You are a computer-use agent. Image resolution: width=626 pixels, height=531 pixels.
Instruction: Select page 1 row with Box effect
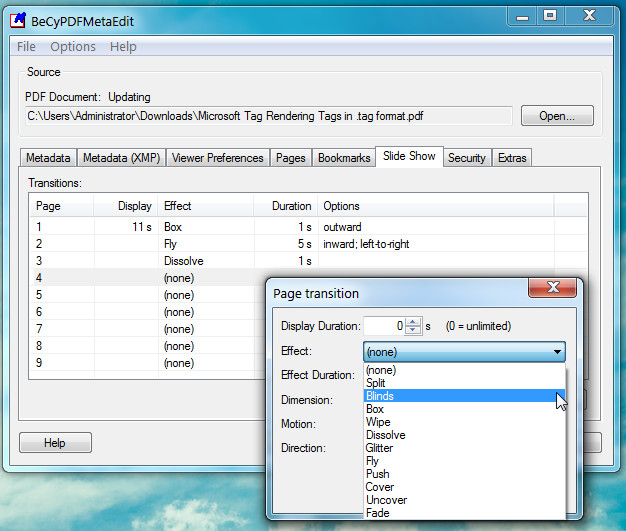[308, 227]
